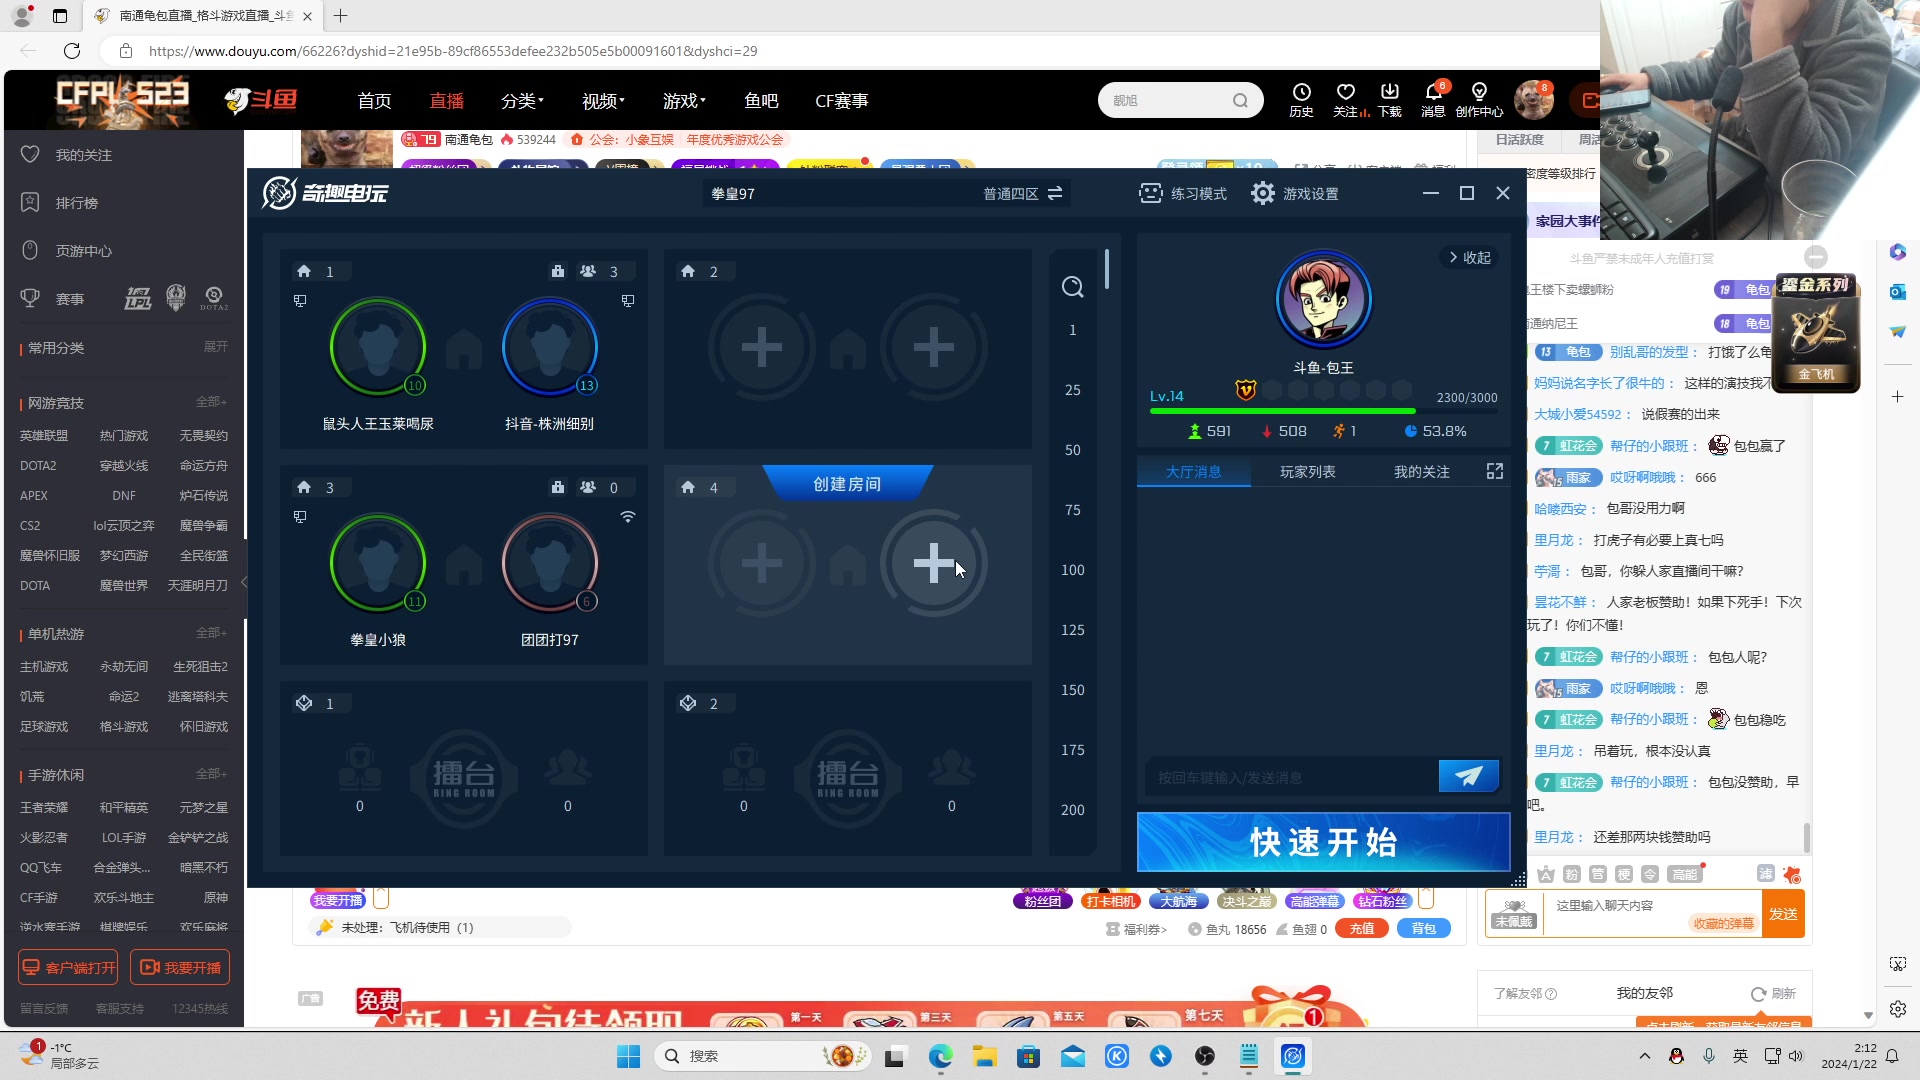The width and height of the screenshot is (1920, 1080).
Task: Click 发送 chat button
Action: pos(1783,914)
